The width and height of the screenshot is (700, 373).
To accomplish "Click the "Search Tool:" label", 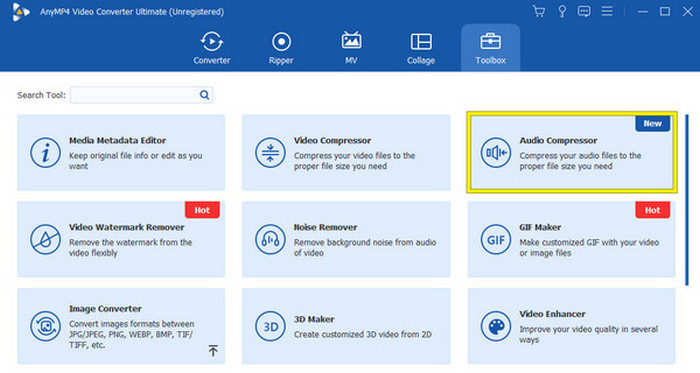I will (x=41, y=95).
